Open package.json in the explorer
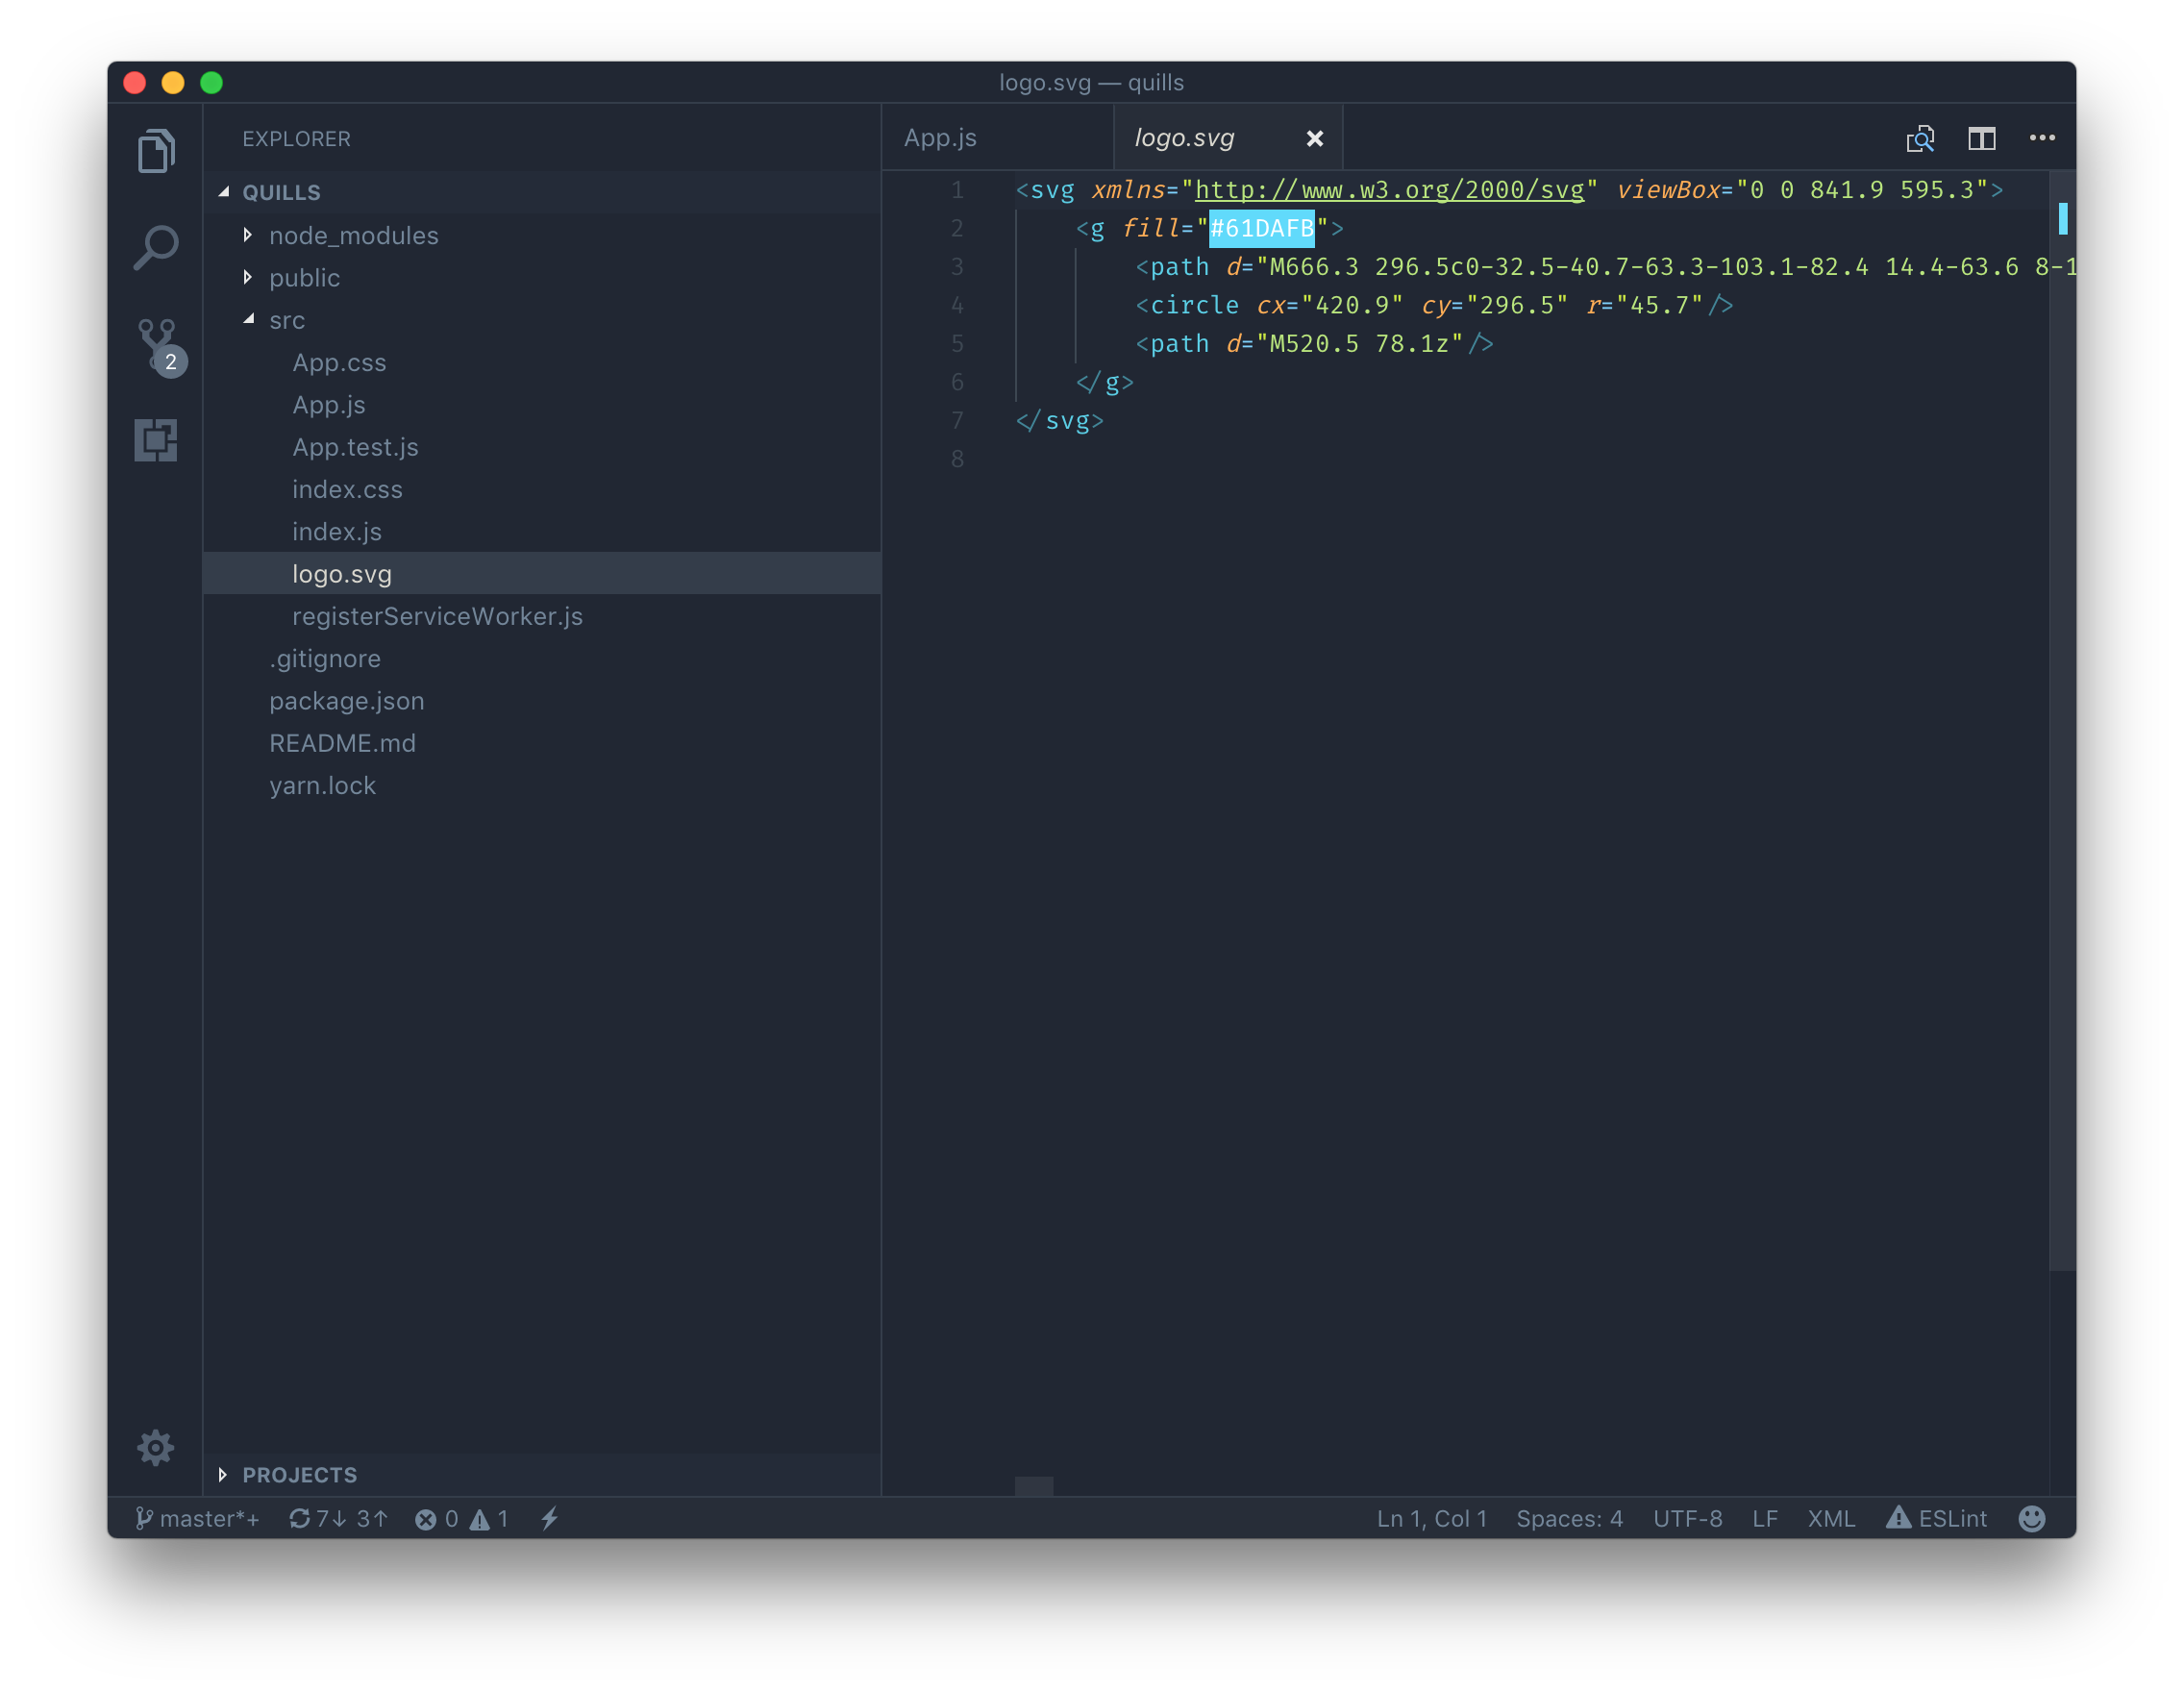 (346, 701)
